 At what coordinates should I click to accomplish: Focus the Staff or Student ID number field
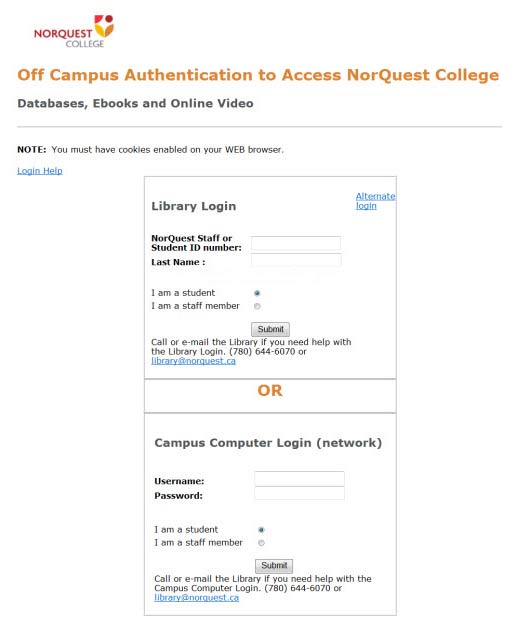coord(296,243)
